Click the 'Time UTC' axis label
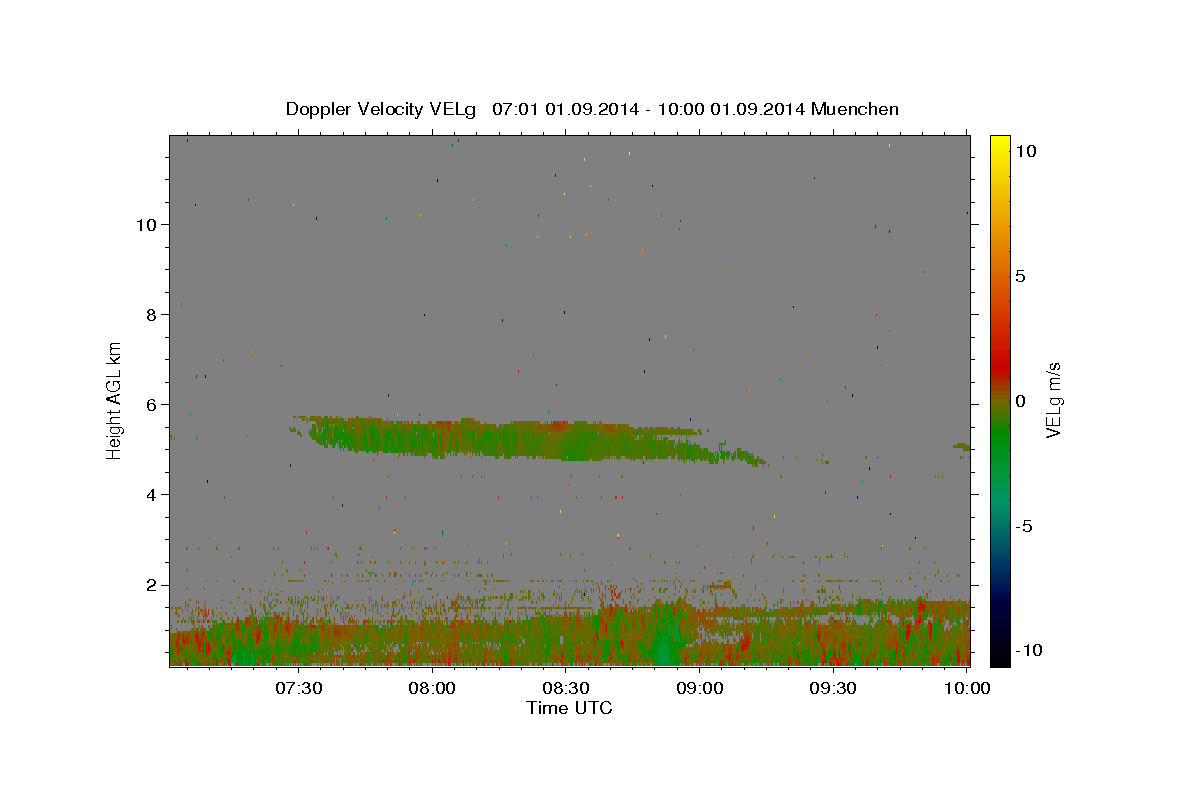 pyautogui.click(x=569, y=708)
